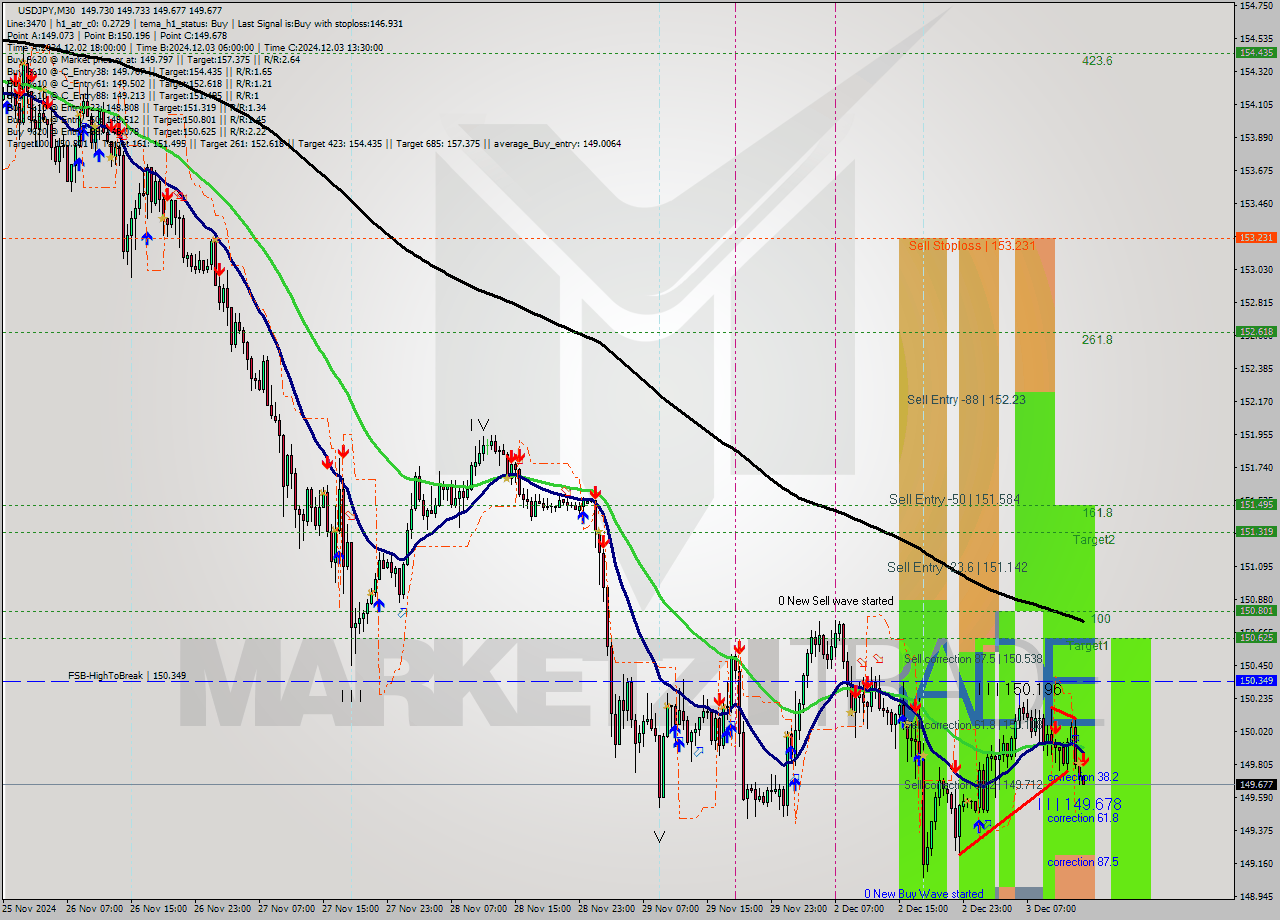Click '0 New Buy Wave started' annotation
Screen dimensions: 1280x920
[x=924, y=894]
